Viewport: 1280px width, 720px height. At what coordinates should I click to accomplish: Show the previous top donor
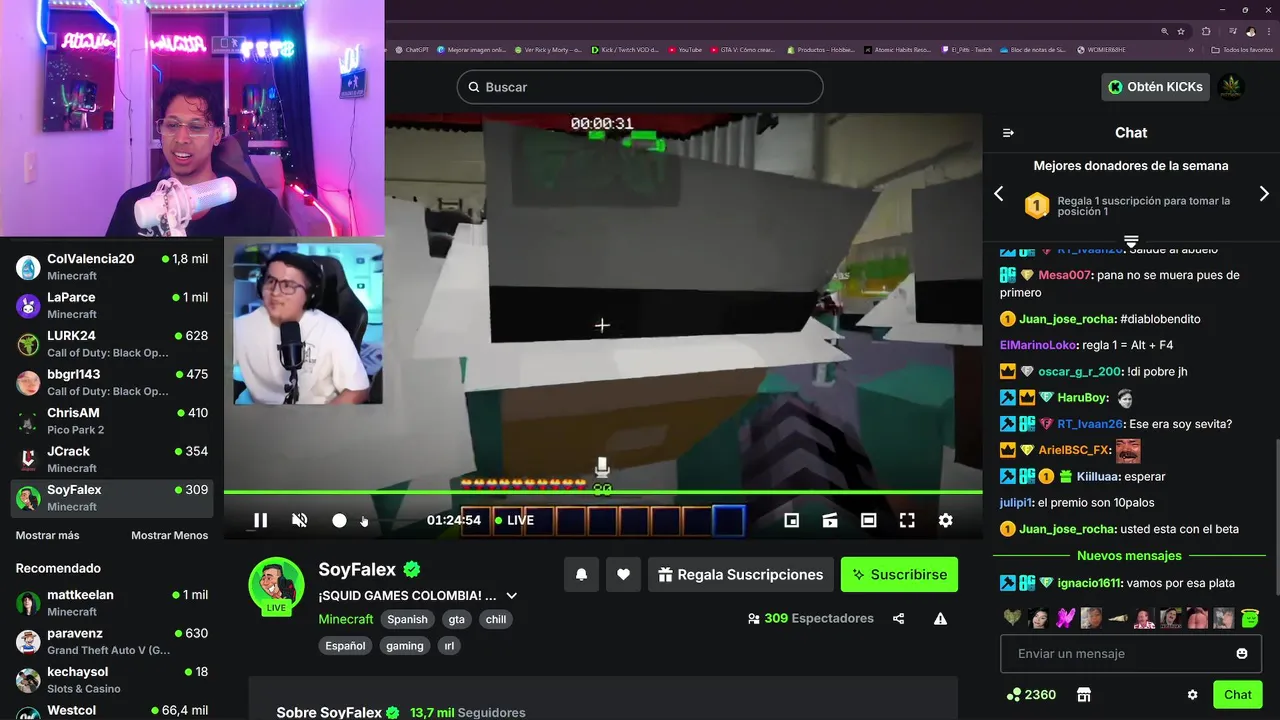point(998,193)
